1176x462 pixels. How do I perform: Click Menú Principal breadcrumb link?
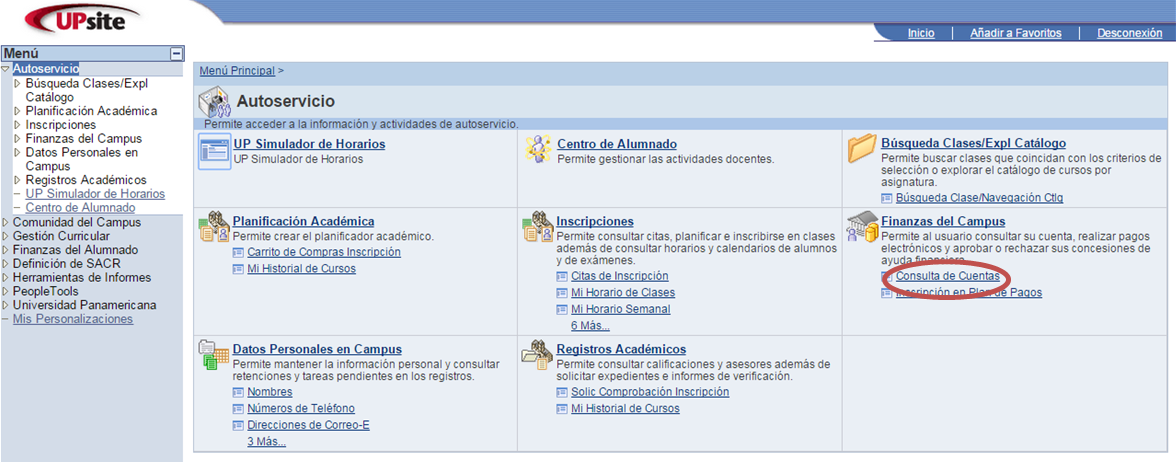(x=237, y=70)
